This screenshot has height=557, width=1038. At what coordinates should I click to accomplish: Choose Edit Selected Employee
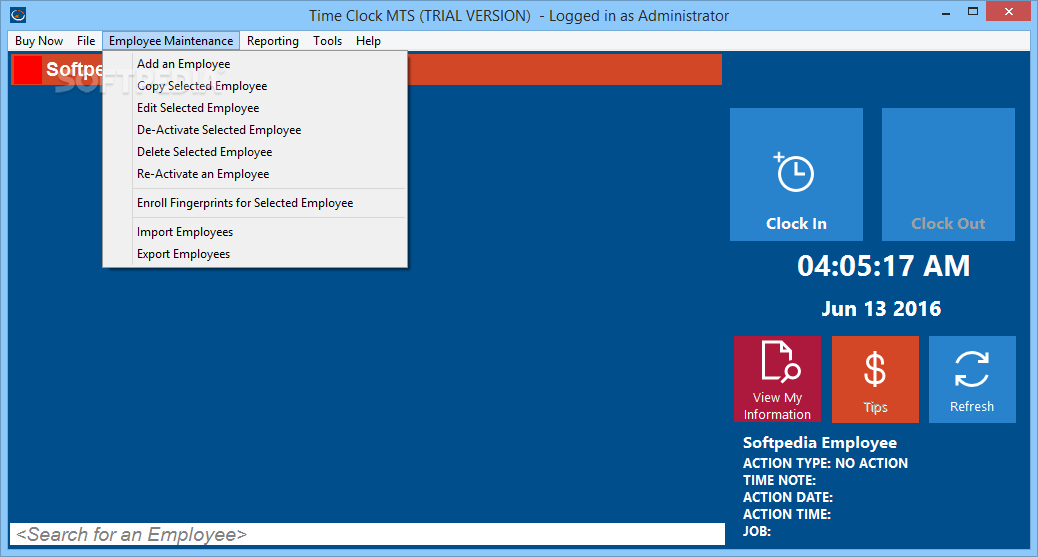(255, 108)
